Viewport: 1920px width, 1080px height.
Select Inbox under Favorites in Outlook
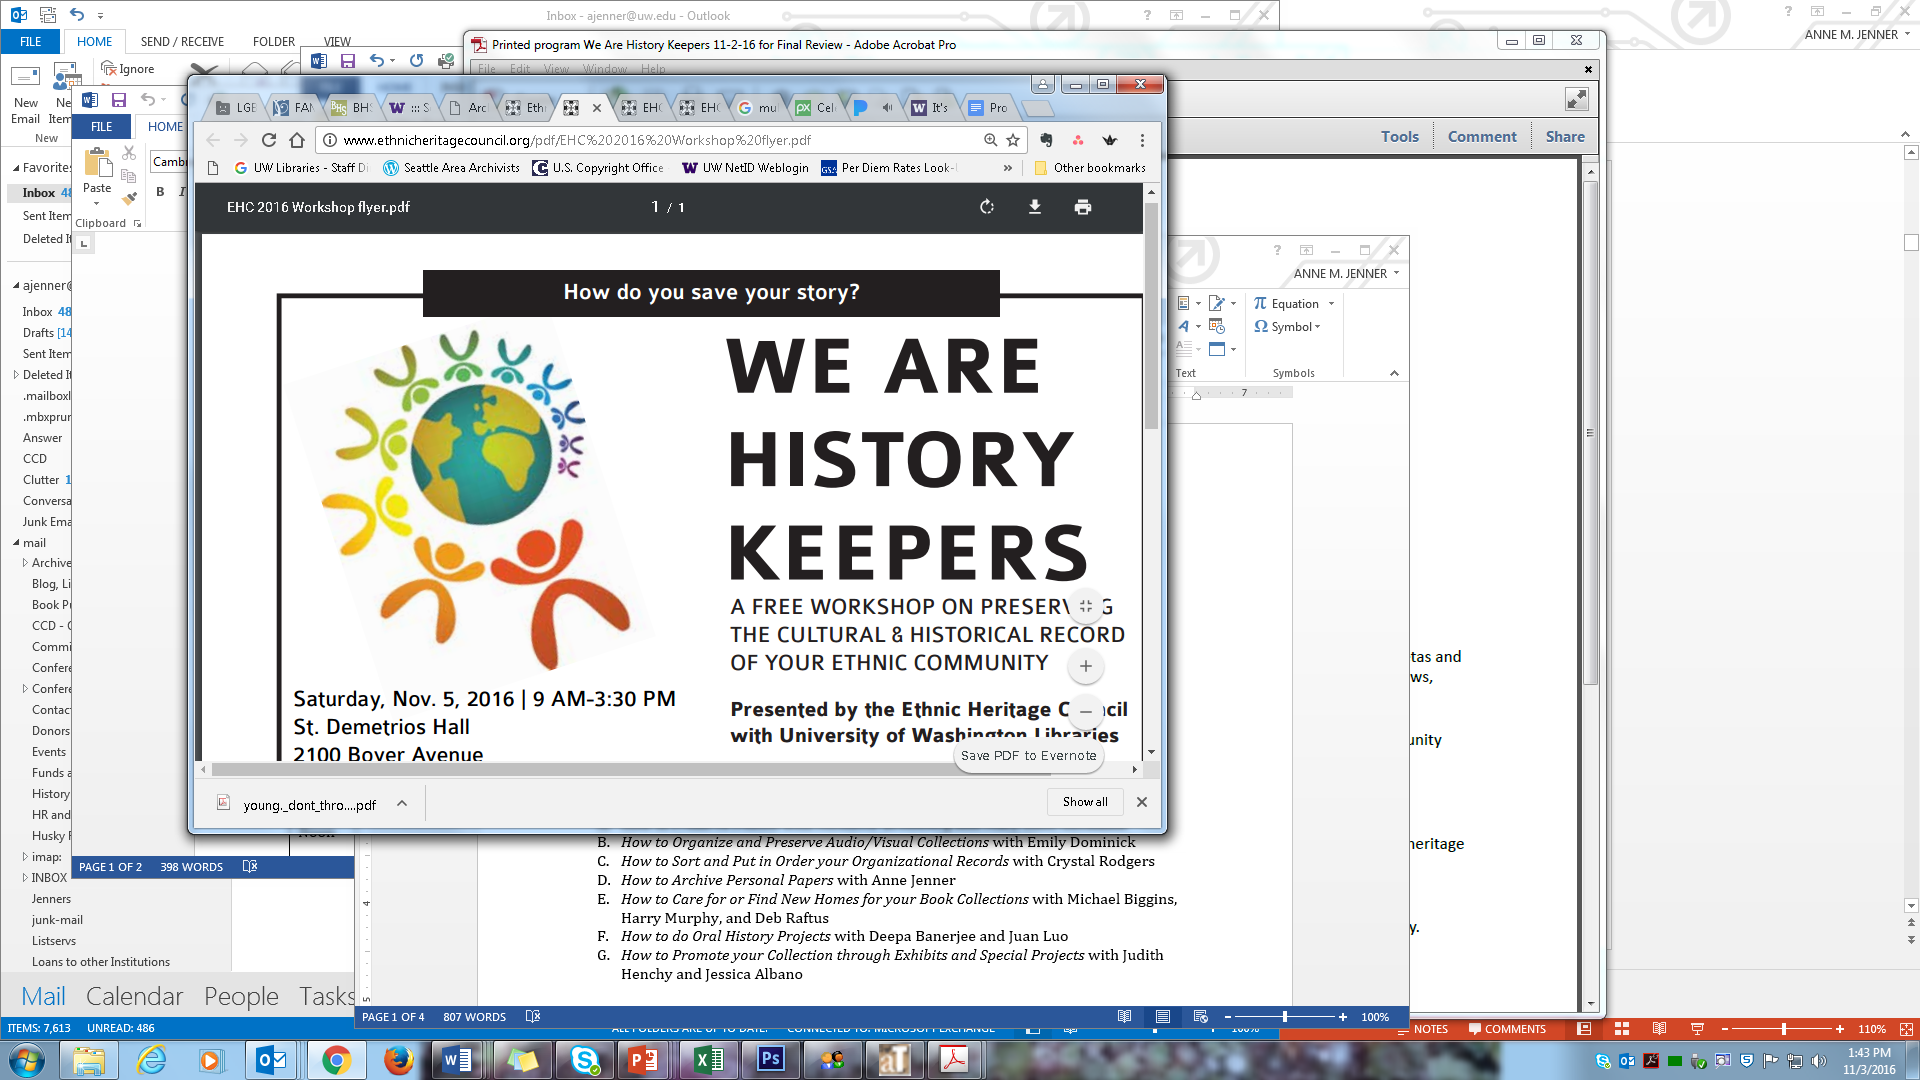point(38,193)
